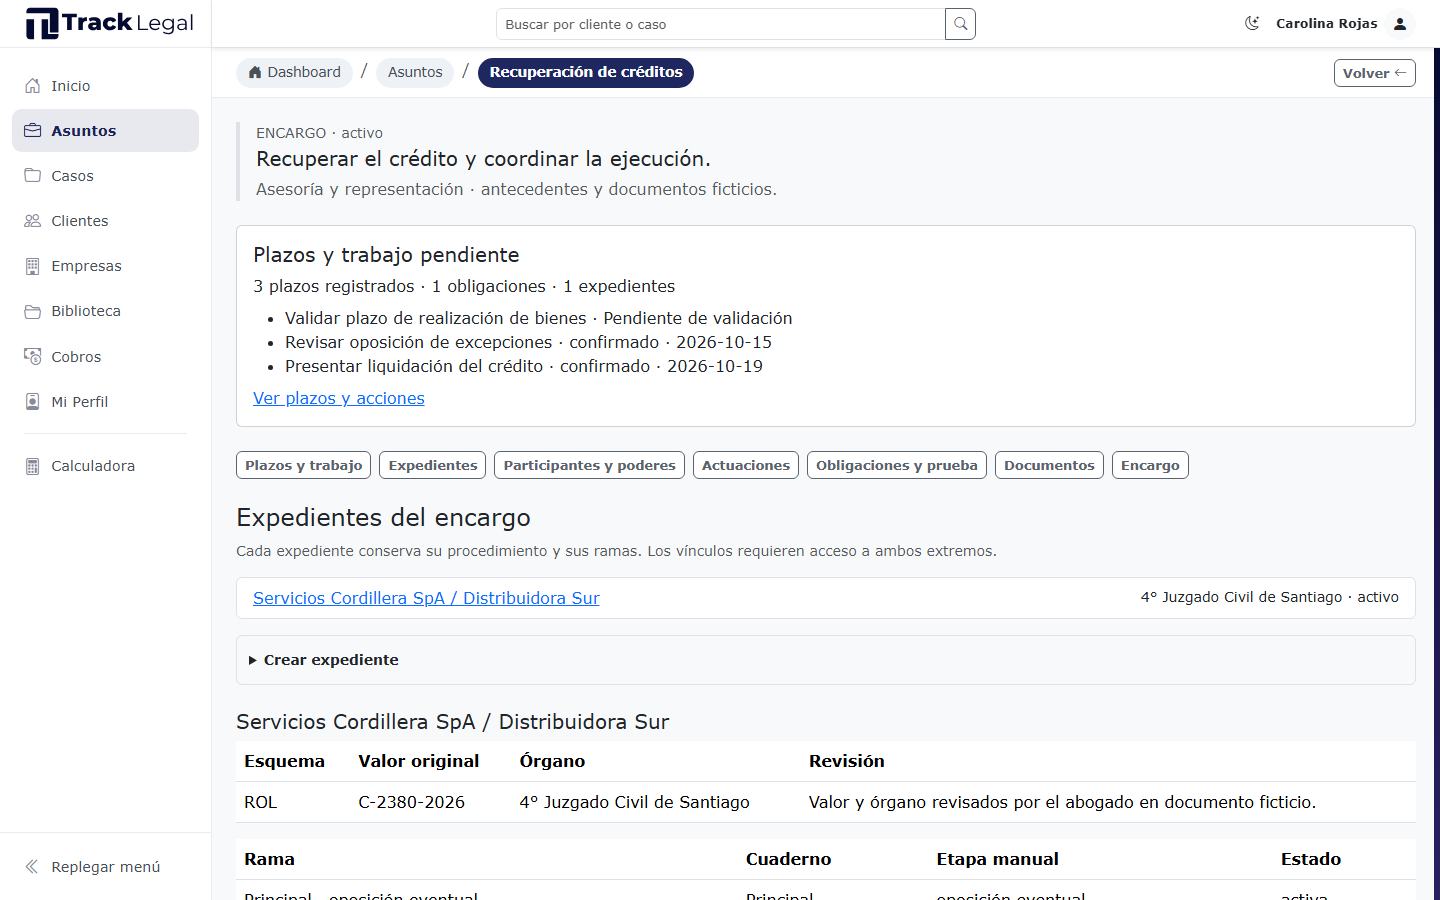Select the Actuaciones tab
Viewport: 1440px width, 900px height.
pos(746,465)
